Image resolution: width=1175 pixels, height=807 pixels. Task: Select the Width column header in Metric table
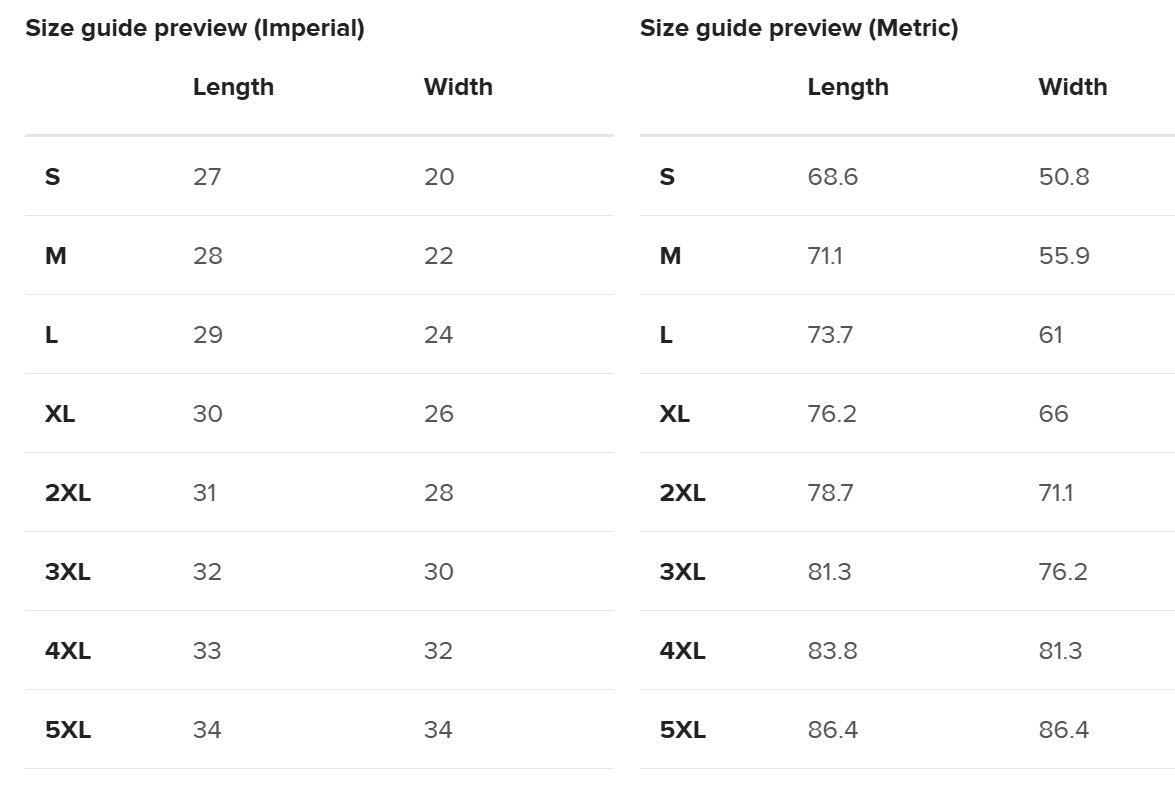[1073, 87]
